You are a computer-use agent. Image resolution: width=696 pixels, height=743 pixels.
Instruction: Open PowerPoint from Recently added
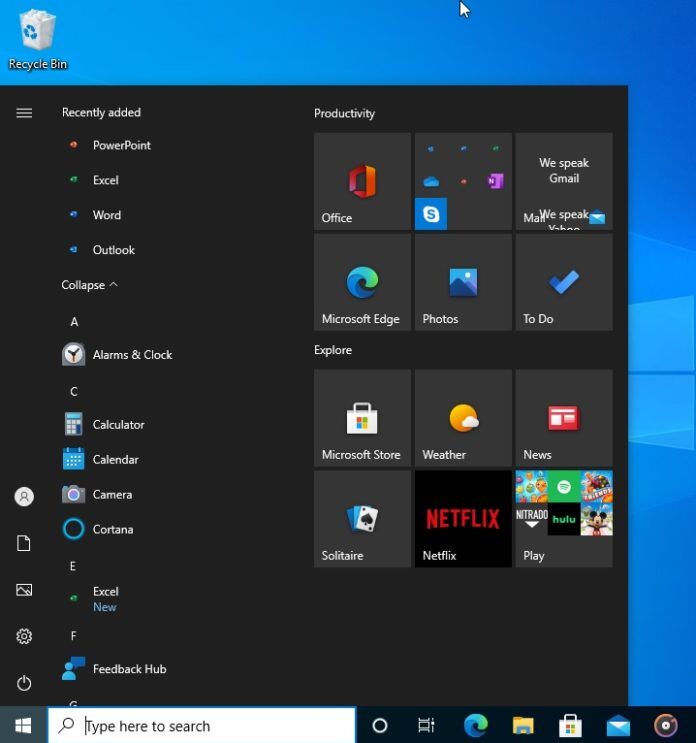(x=121, y=145)
